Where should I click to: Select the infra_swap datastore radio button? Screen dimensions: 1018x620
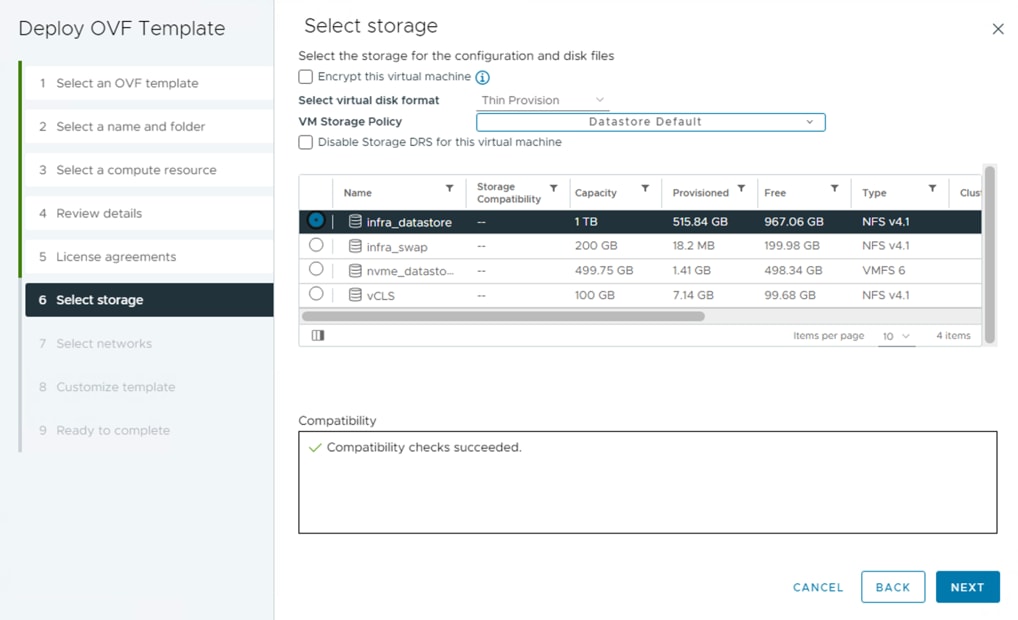(x=316, y=245)
